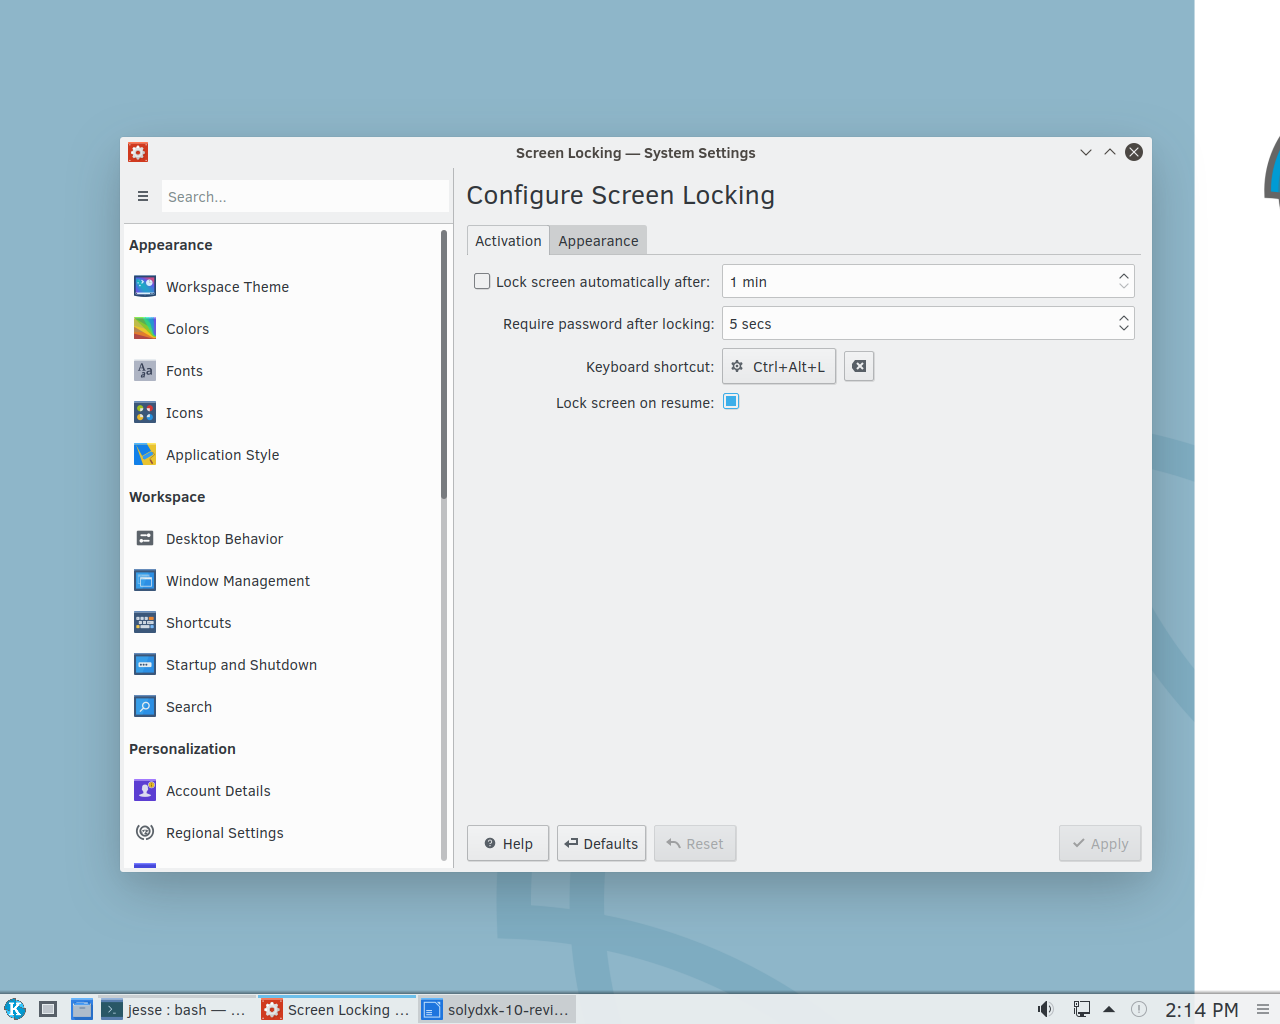Image resolution: width=1280 pixels, height=1024 pixels.
Task: Open the file manager icon in the taskbar
Action: tap(82, 1009)
